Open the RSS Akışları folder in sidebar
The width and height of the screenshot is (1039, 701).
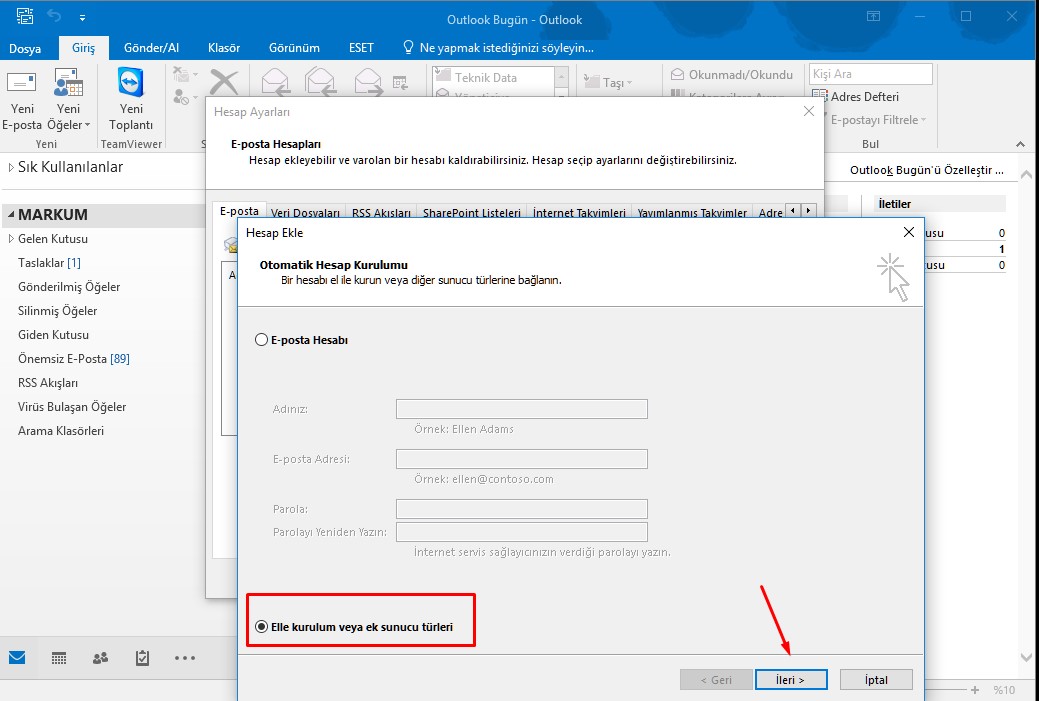[x=48, y=383]
